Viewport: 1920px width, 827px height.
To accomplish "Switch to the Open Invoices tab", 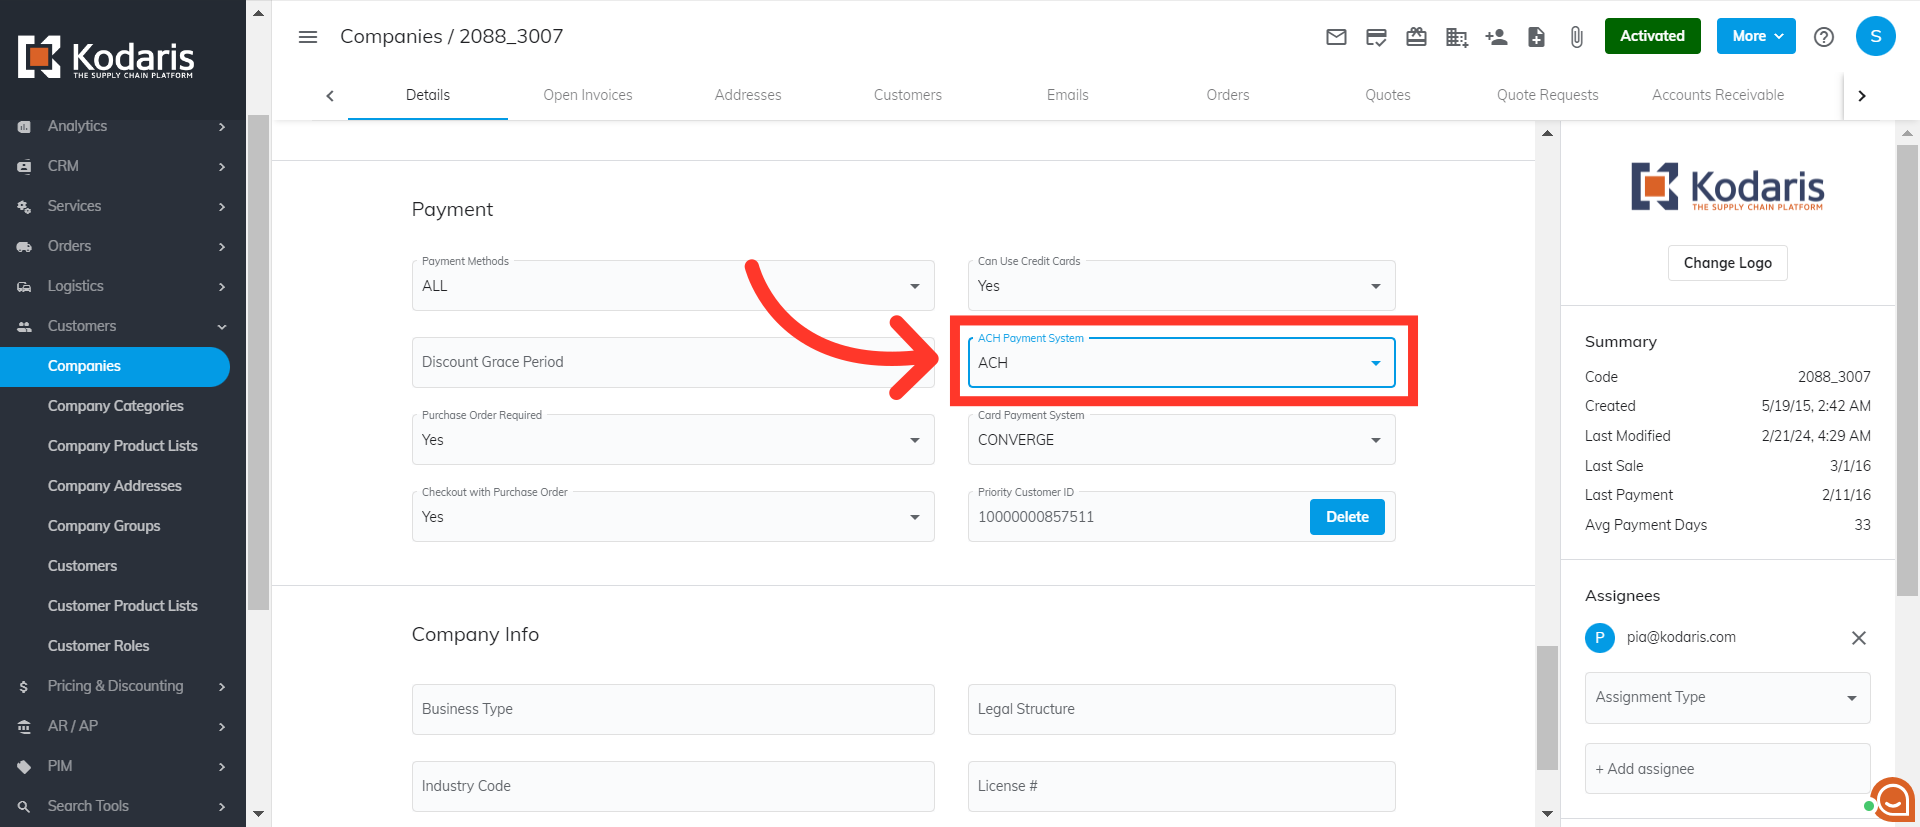I will pos(588,95).
